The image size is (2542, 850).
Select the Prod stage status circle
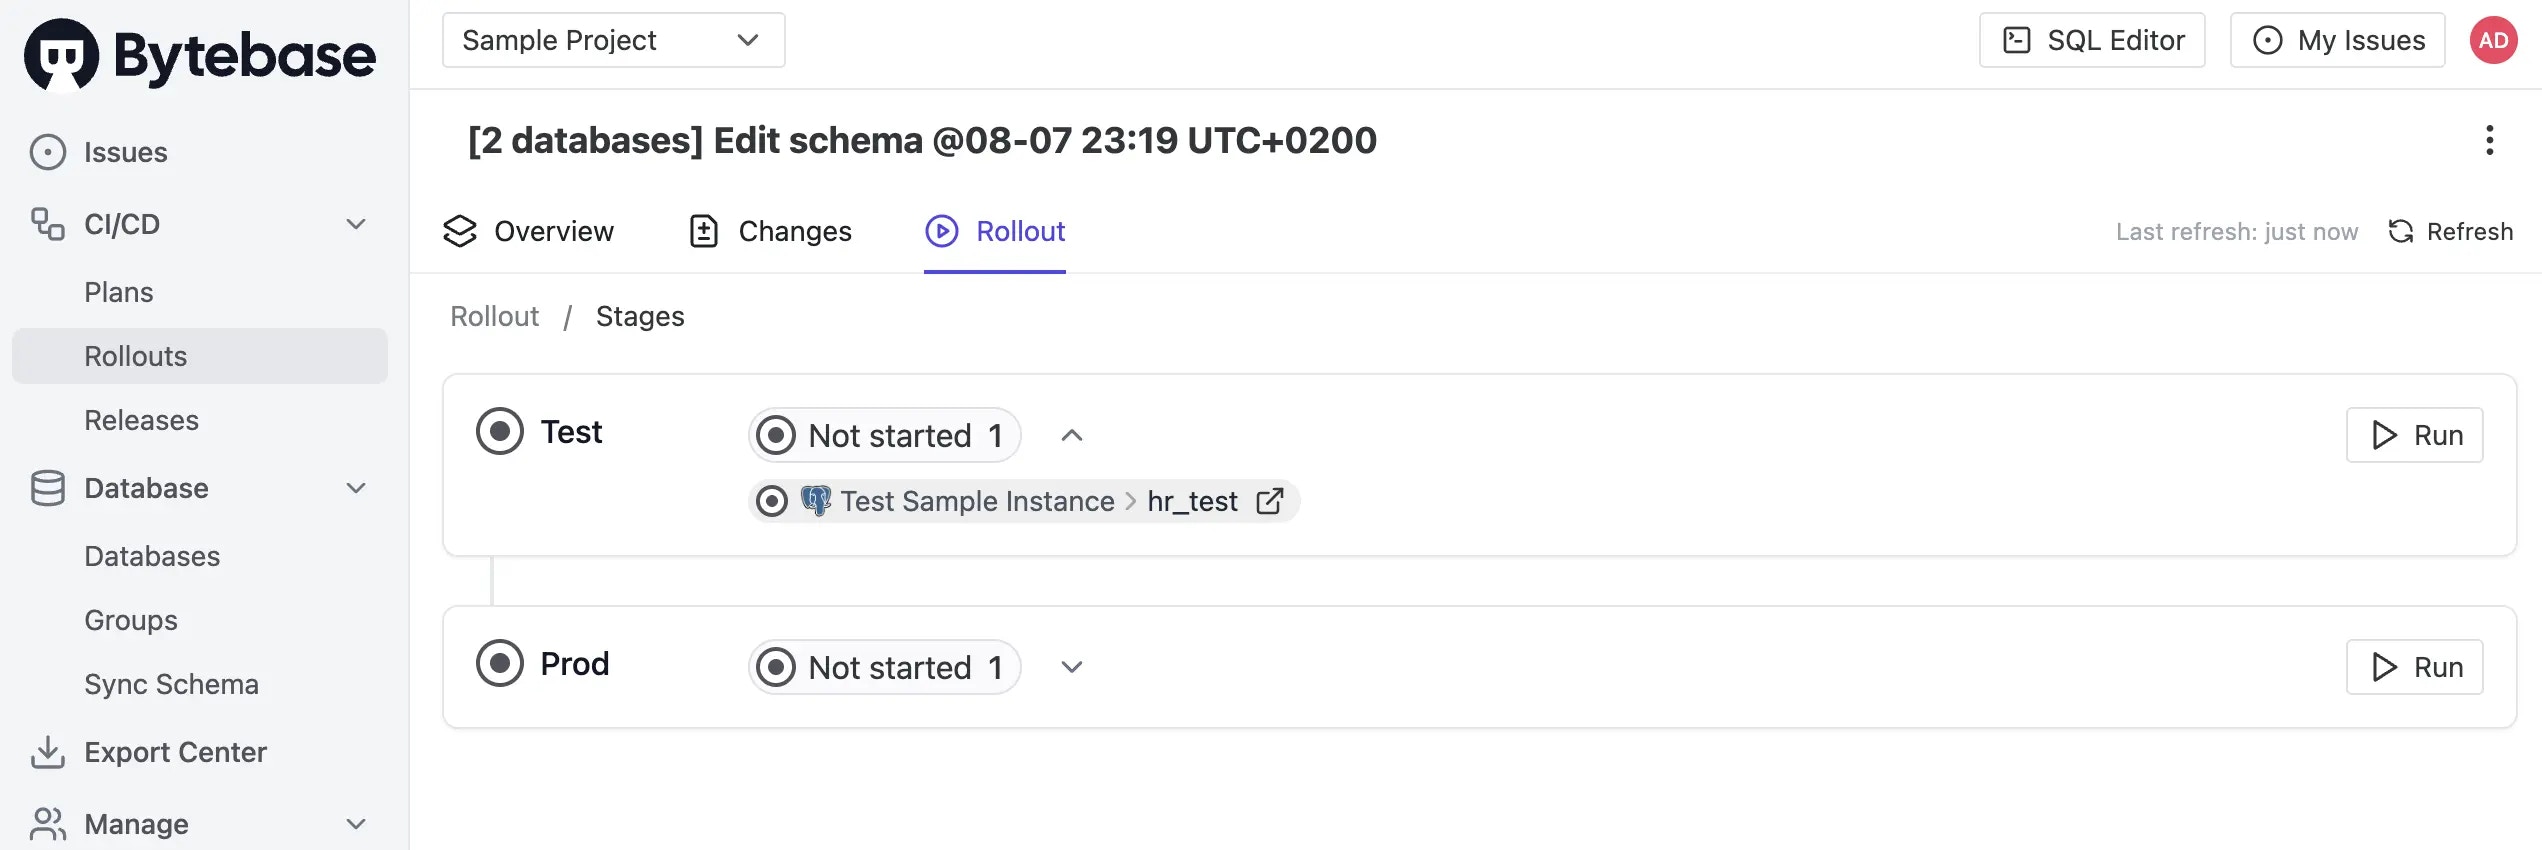(x=500, y=664)
